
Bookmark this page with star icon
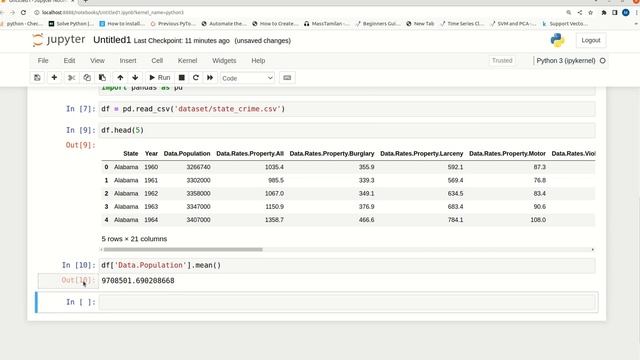coord(590,13)
